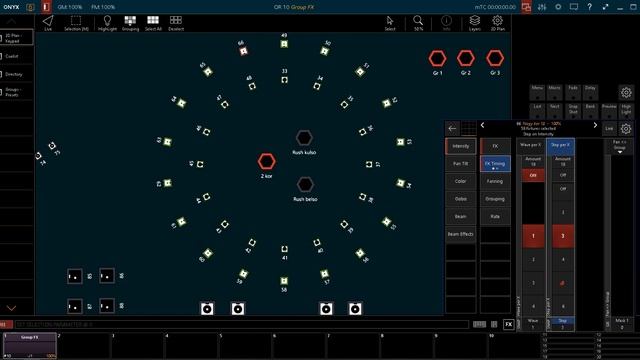640x360 pixels.
Task: Click the red window-layout icon in title bar
Action: (x=526, y=7)
